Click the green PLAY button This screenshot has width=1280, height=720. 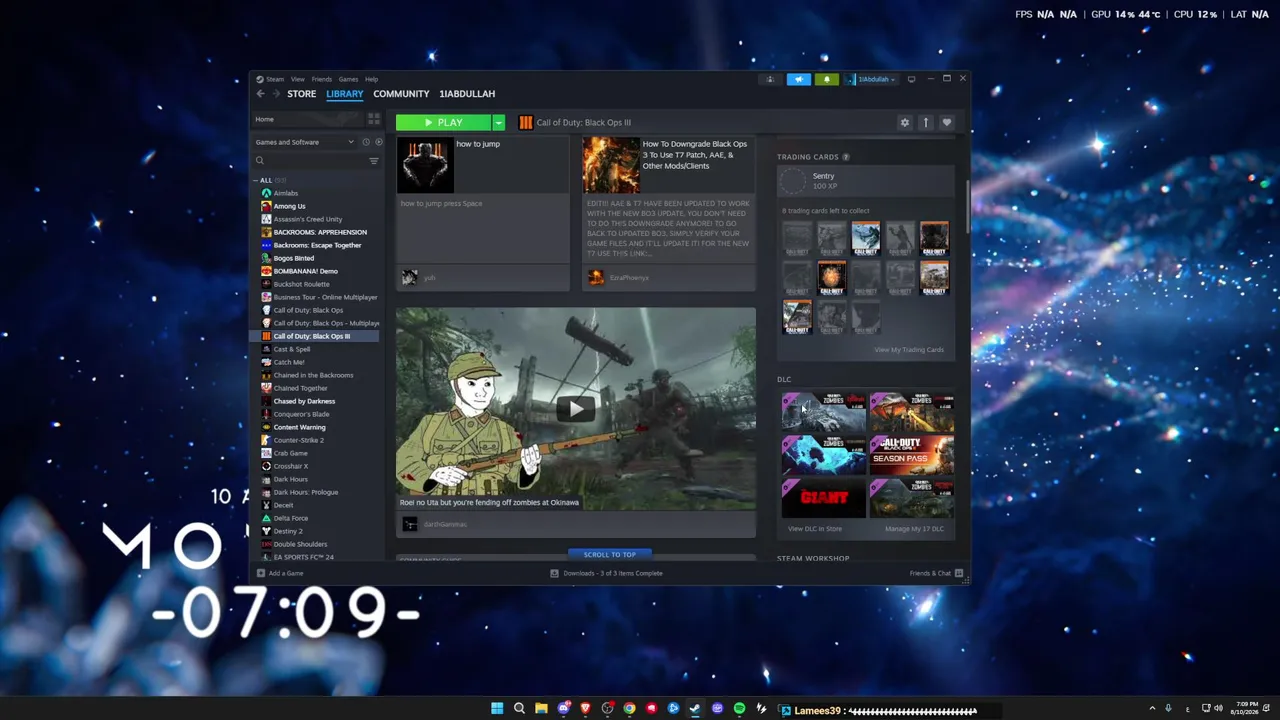pos(443,122)
